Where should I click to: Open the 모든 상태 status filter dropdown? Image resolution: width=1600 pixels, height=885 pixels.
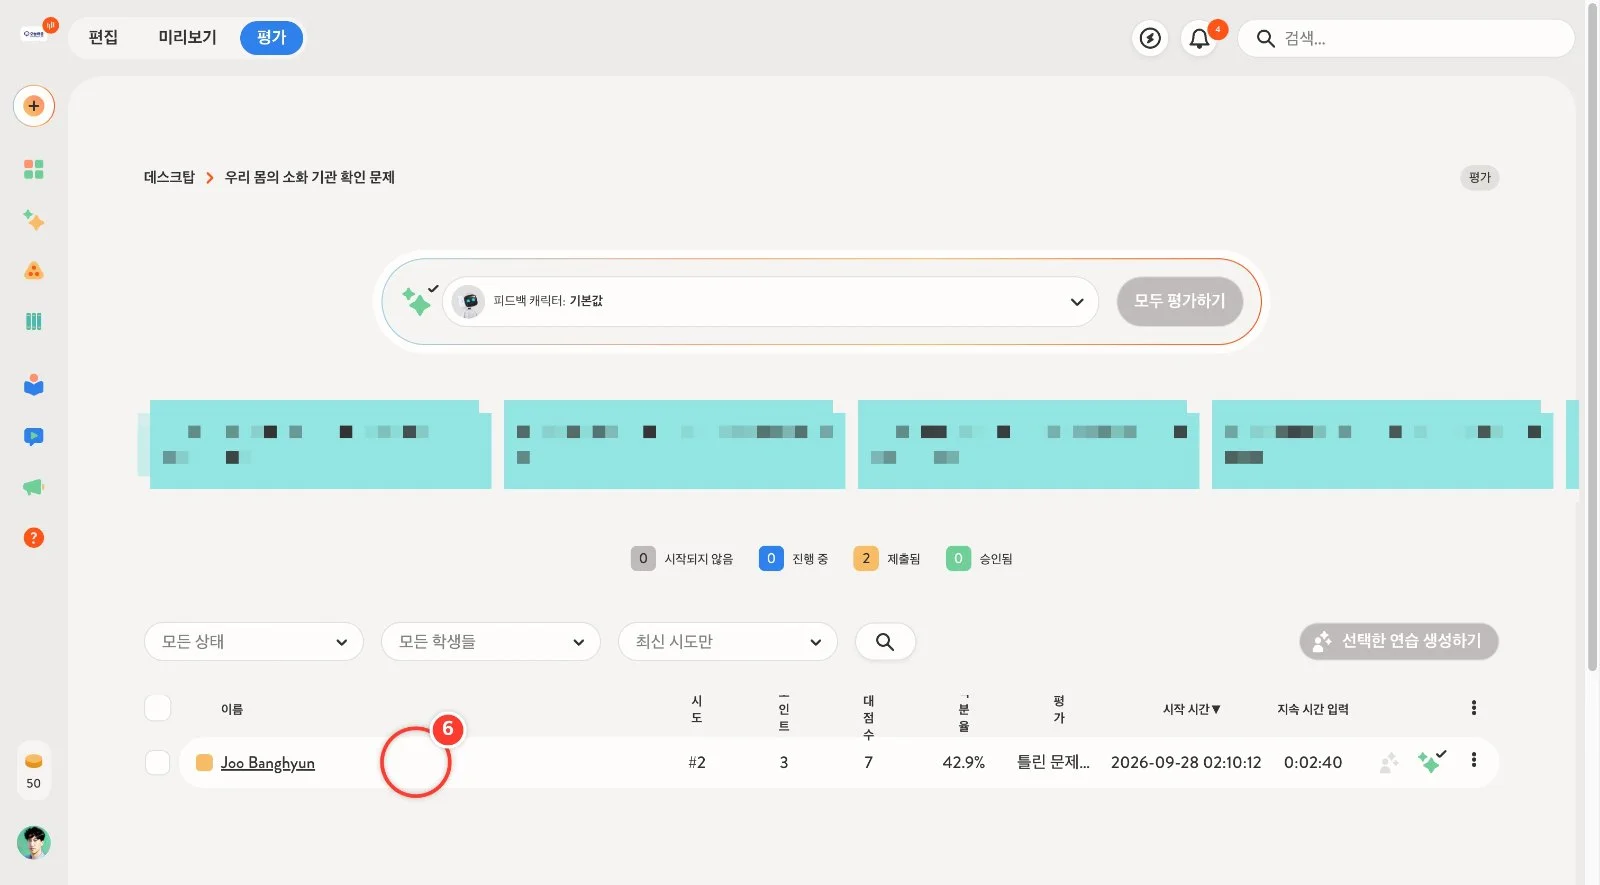[254, 642]
